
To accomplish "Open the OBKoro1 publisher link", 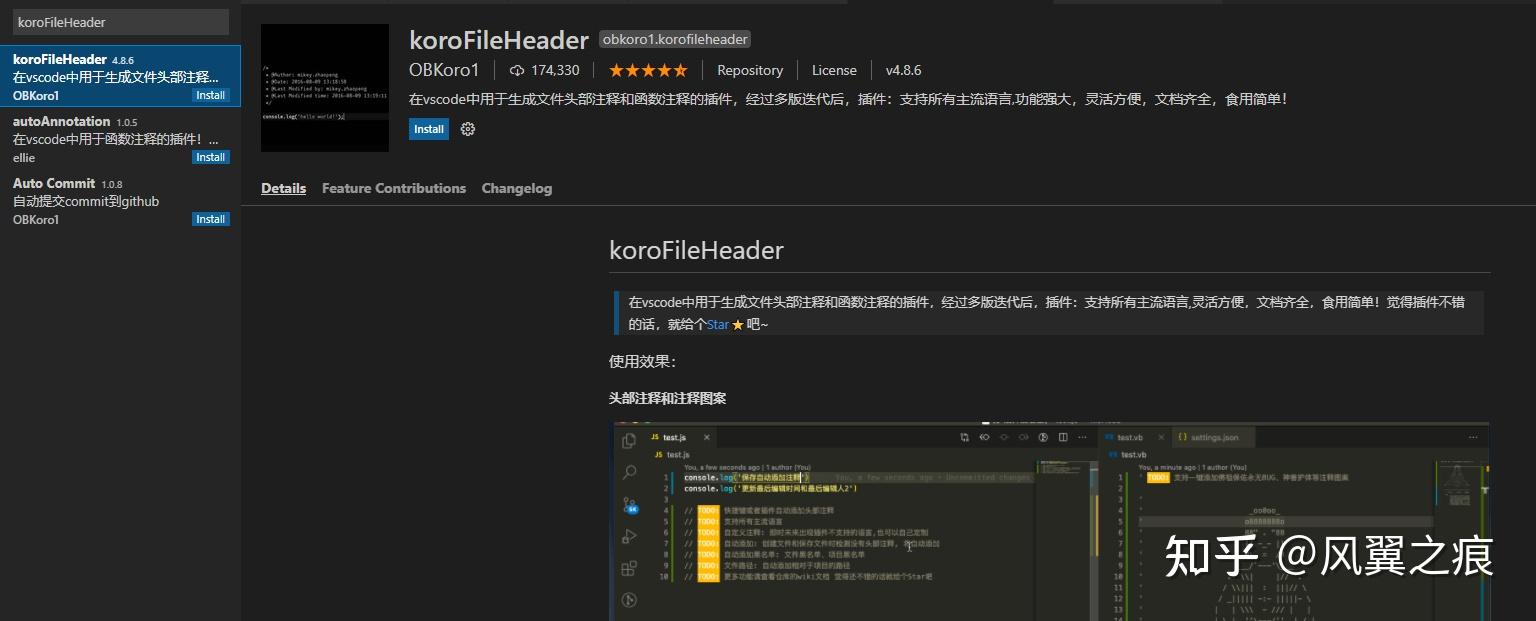I will coord(444,70).
